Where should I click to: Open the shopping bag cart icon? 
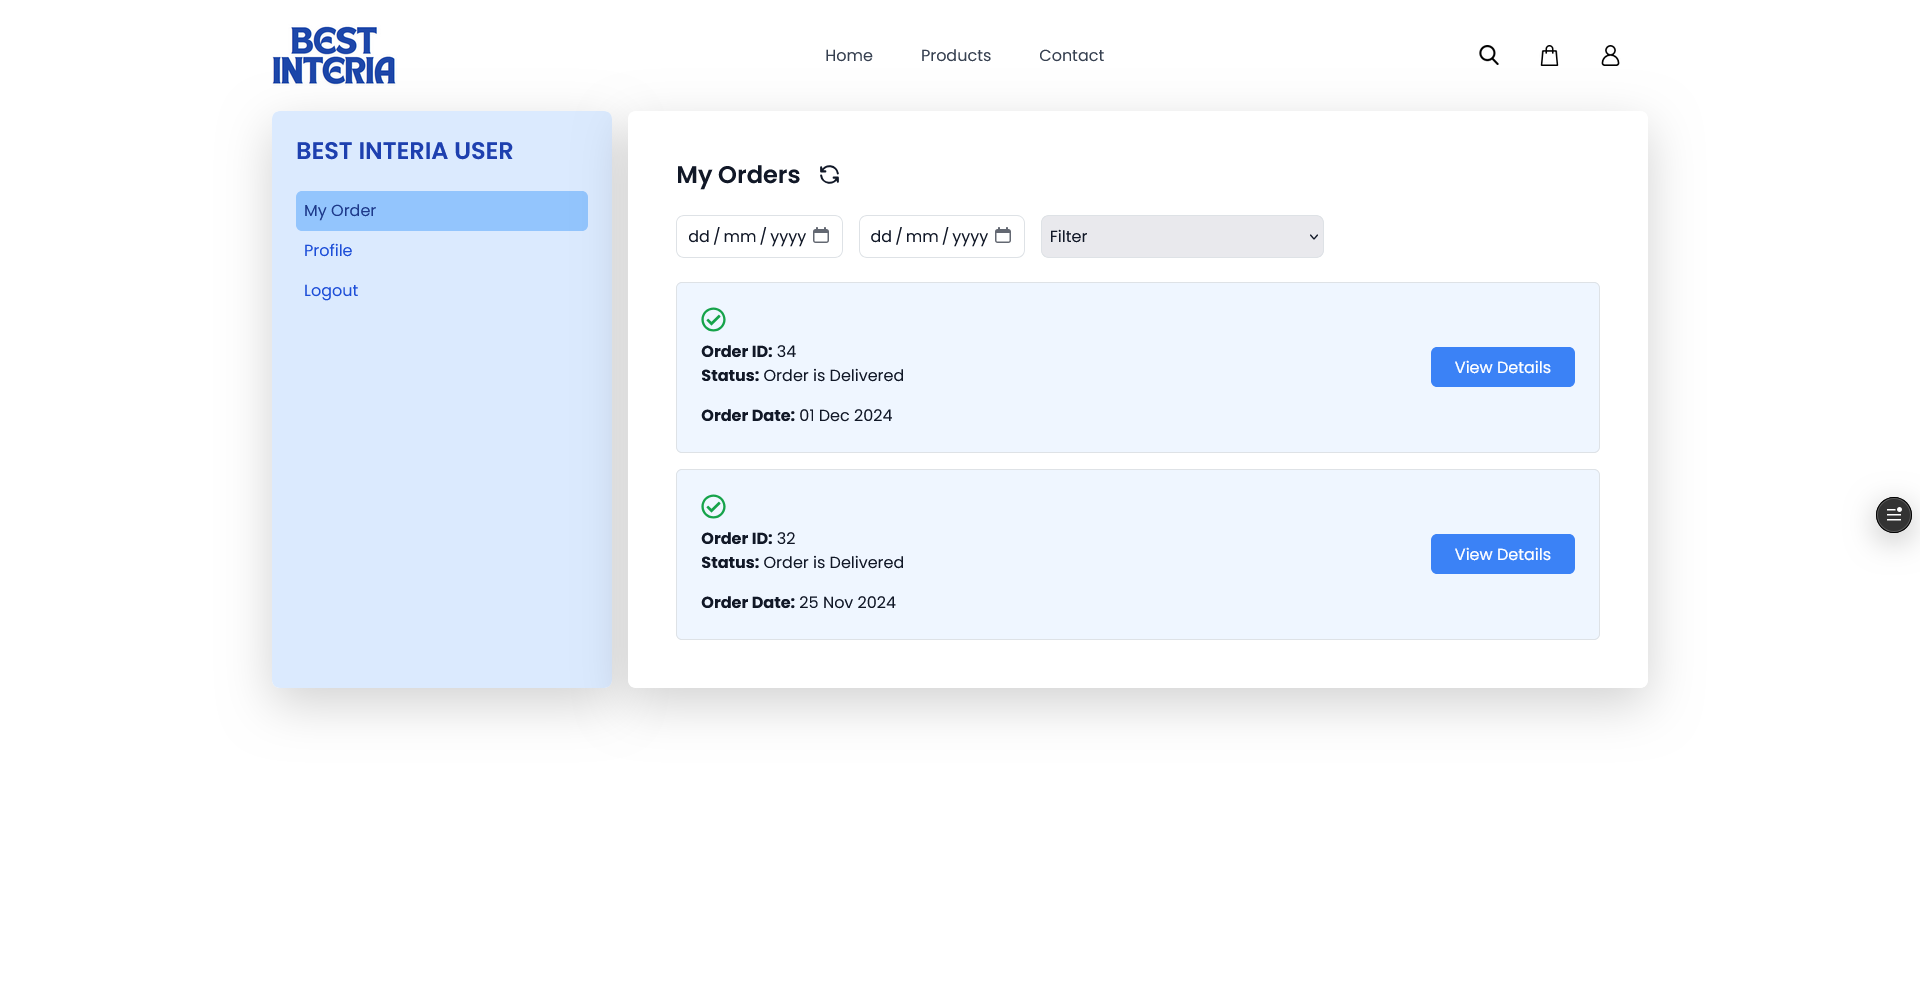coord(1549,55)
